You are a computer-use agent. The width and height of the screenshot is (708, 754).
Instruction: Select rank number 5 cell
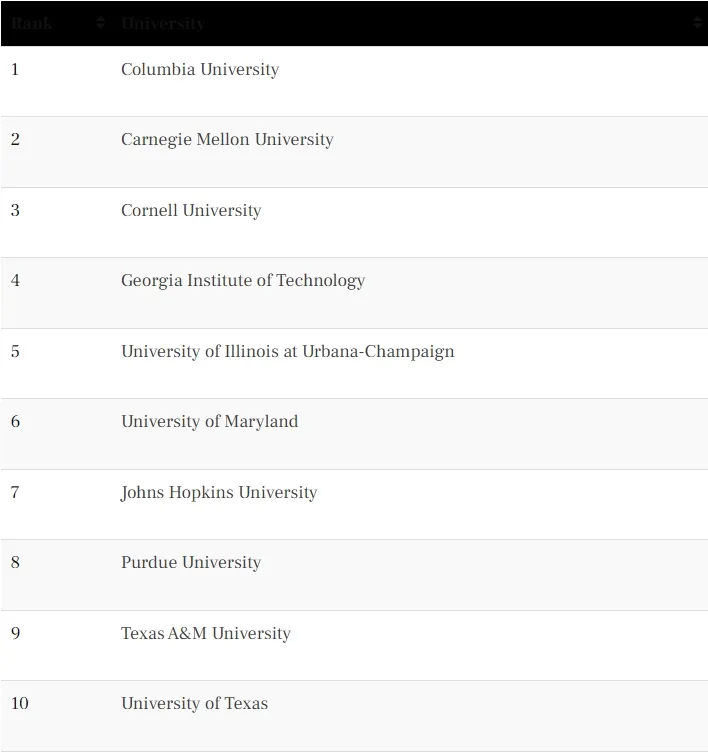point(15,351)
